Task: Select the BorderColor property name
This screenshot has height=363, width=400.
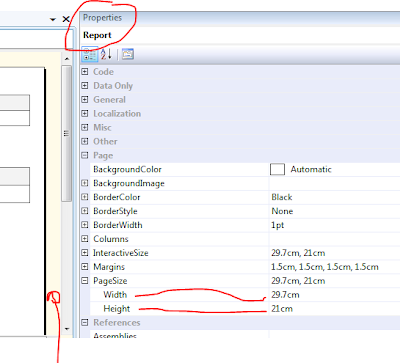Action: coord(117,197)
